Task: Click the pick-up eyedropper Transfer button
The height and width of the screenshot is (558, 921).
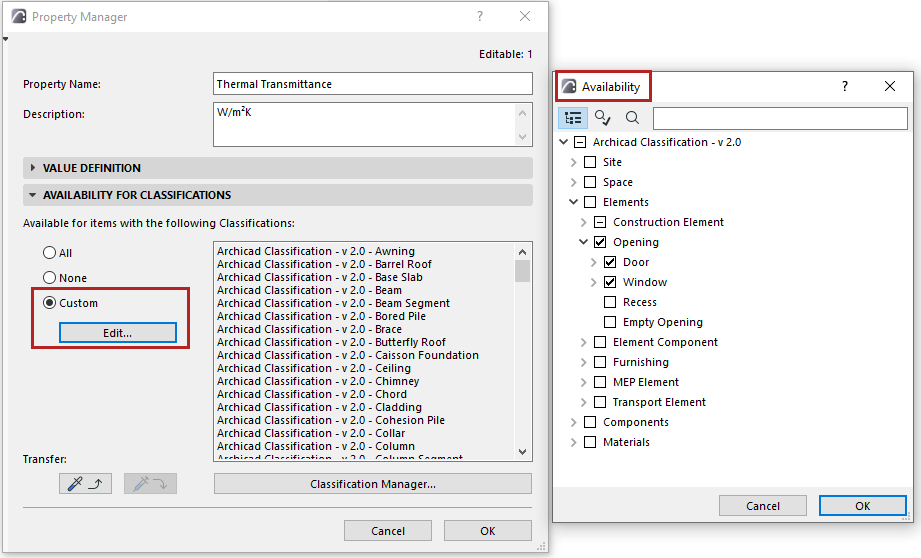Action: 84,484
